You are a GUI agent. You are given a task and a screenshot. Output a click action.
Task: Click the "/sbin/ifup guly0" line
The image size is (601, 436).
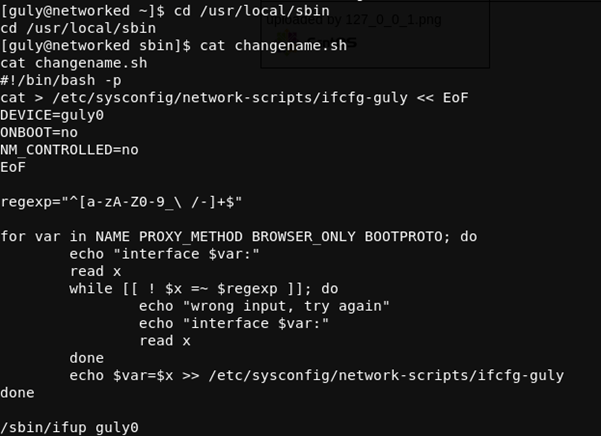tap(70, 428)
